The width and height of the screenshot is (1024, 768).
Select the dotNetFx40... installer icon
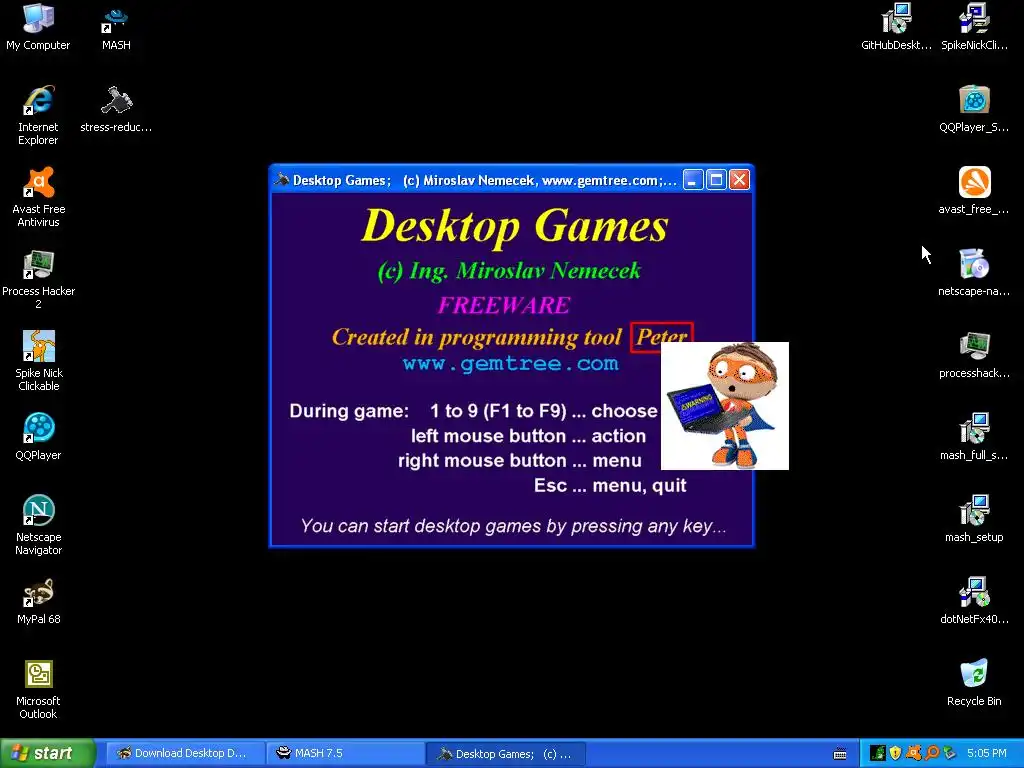974,600
